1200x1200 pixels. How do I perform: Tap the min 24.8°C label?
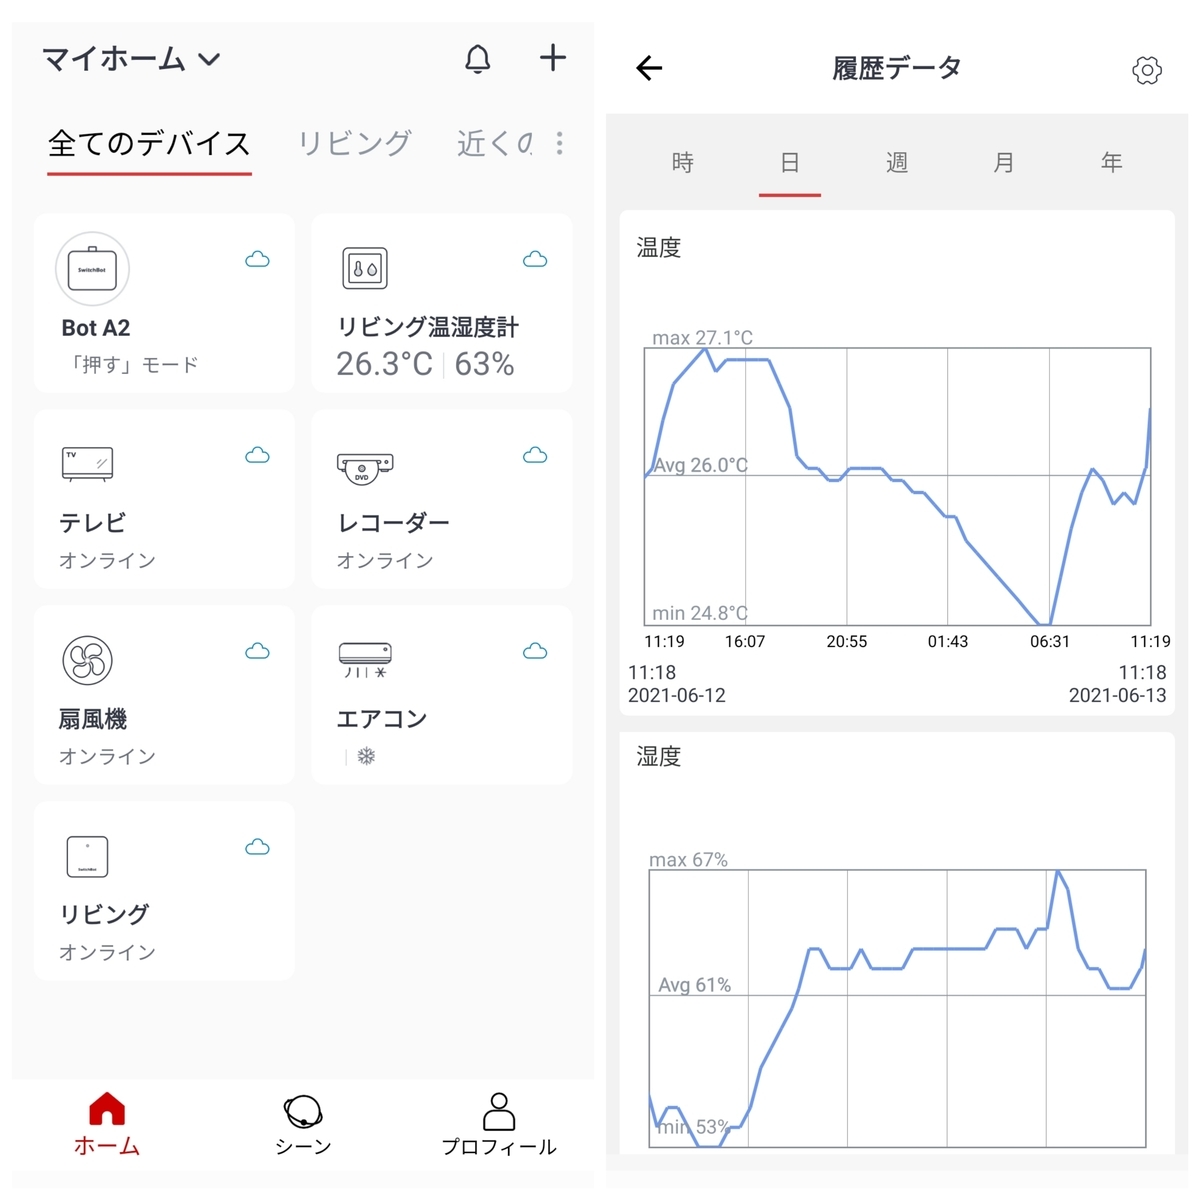click(x=699, y=613)
